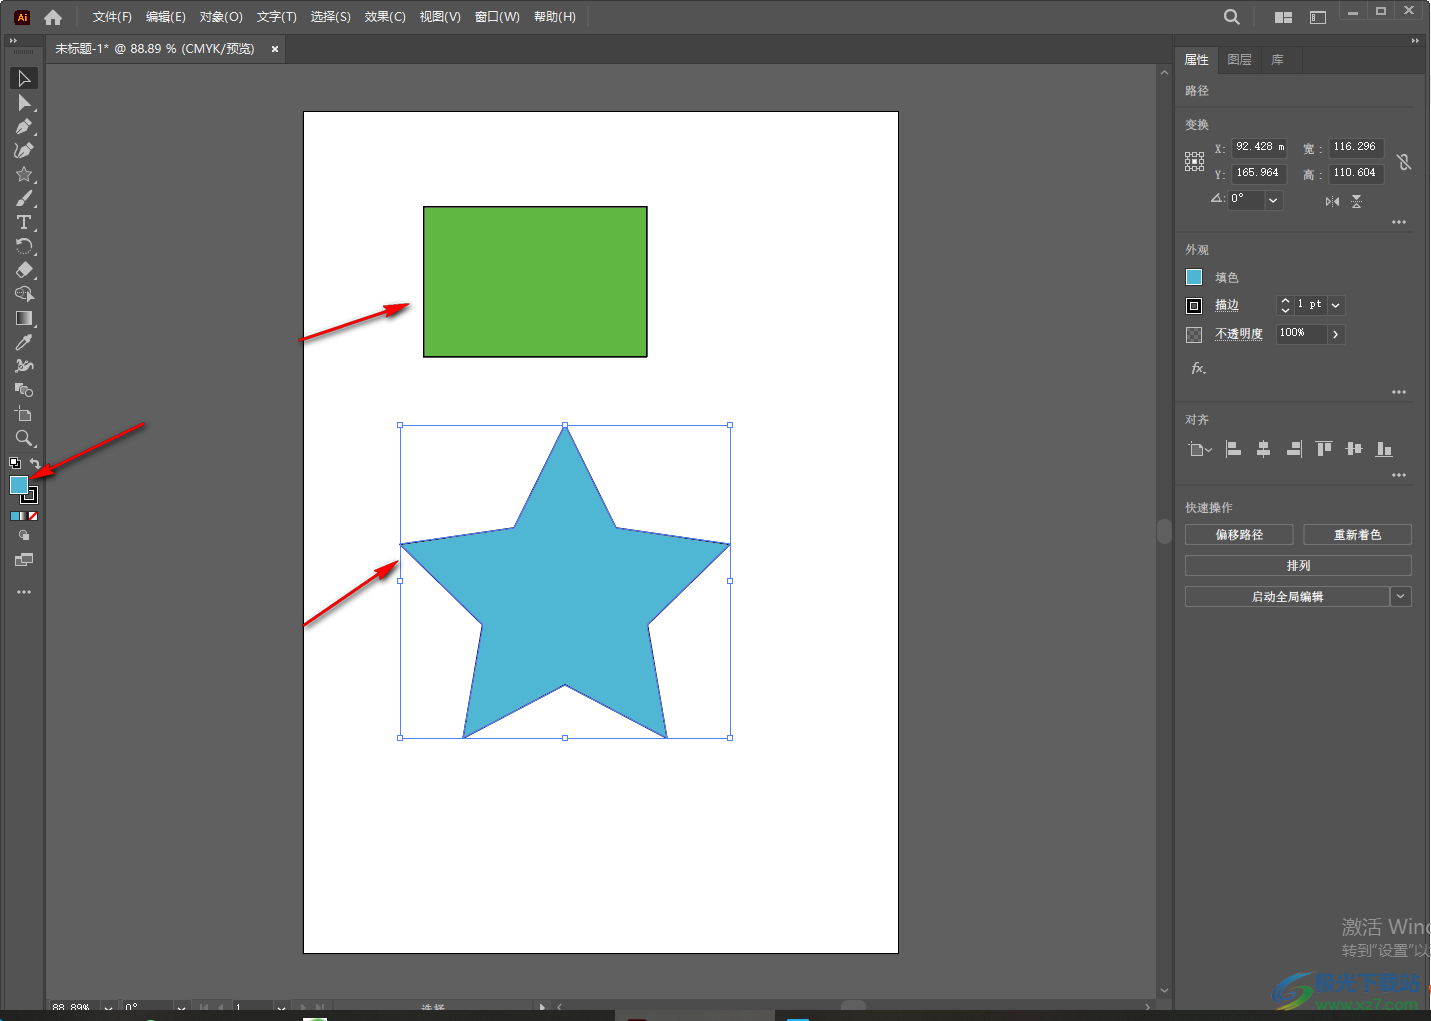This screenshot has width=1431, height=1021.
Task: Select the Curvature tool
Action: [x=24, y=150]
